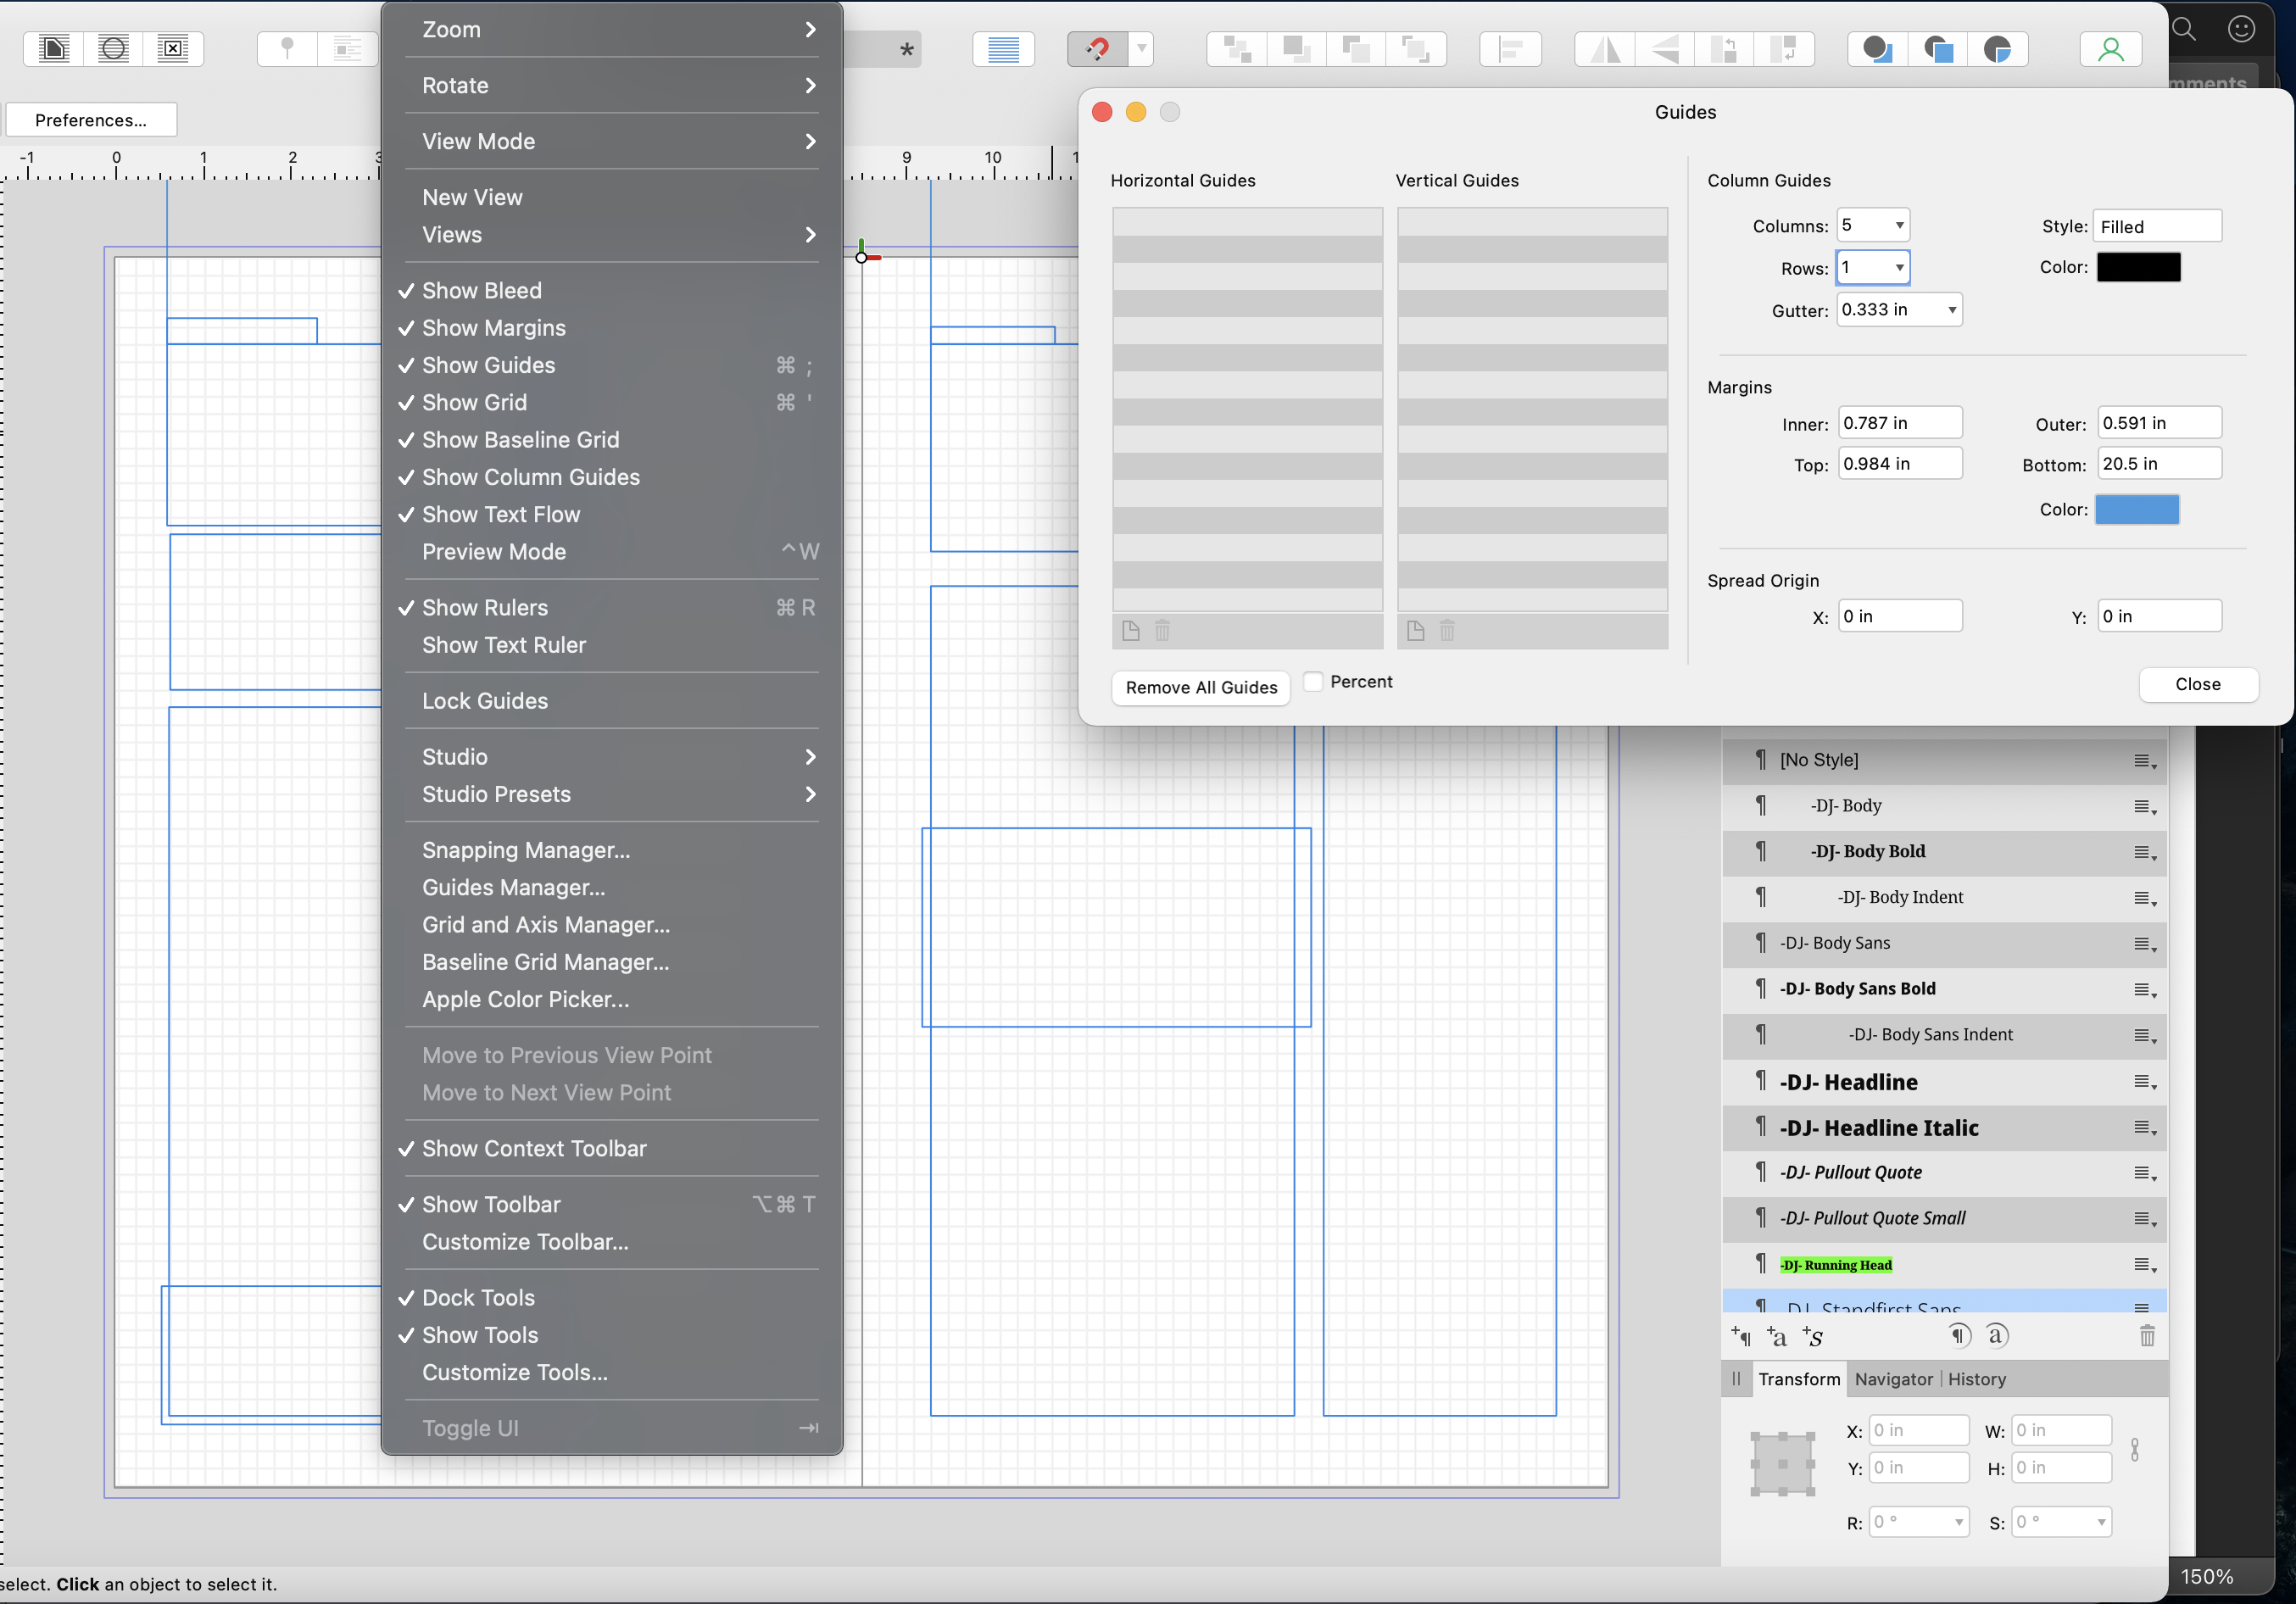The image size is (2296, 1604).
Task: Add a new horizontal guide
Action: (x=1130, y=630)
